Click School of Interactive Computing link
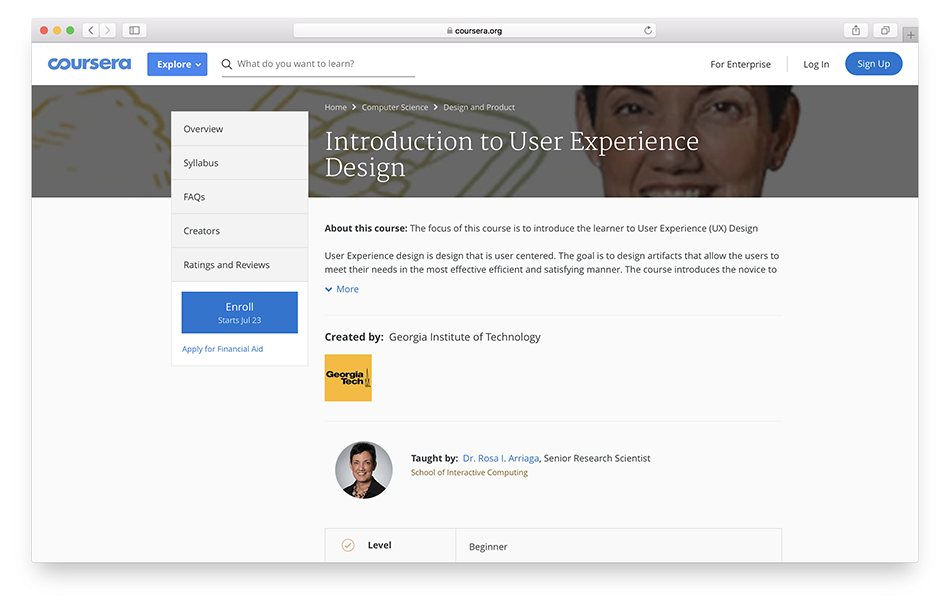Viewport: 950px width, 612px height. pos(469,473)
